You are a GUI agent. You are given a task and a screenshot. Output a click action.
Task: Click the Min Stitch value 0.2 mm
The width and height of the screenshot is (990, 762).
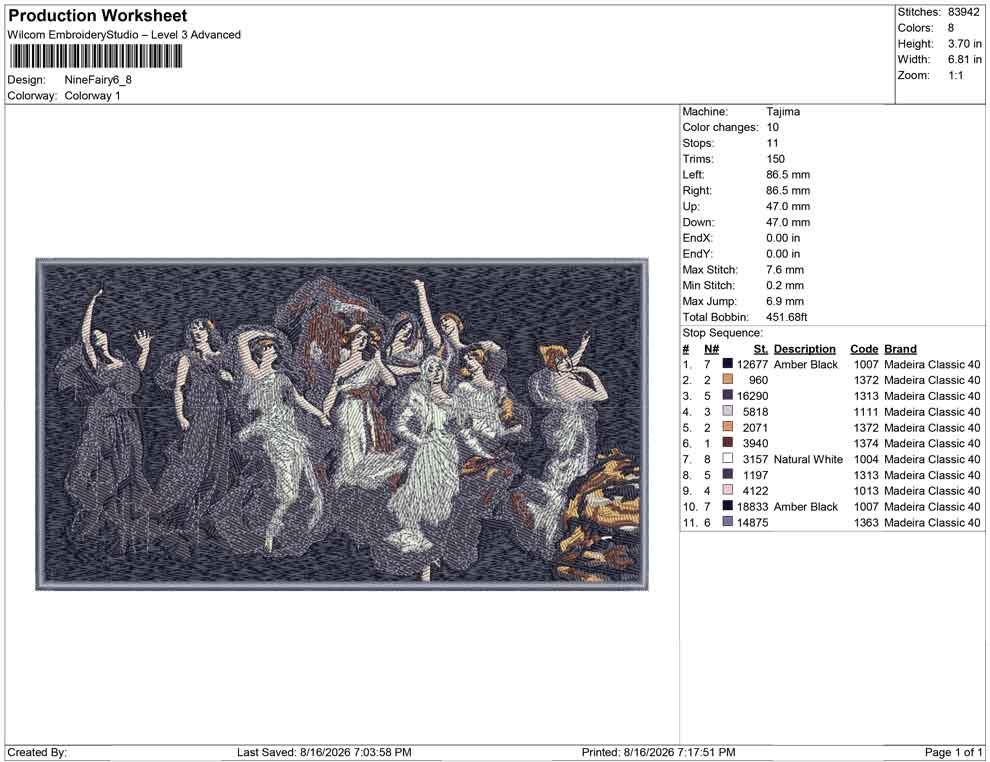point(785,285)
